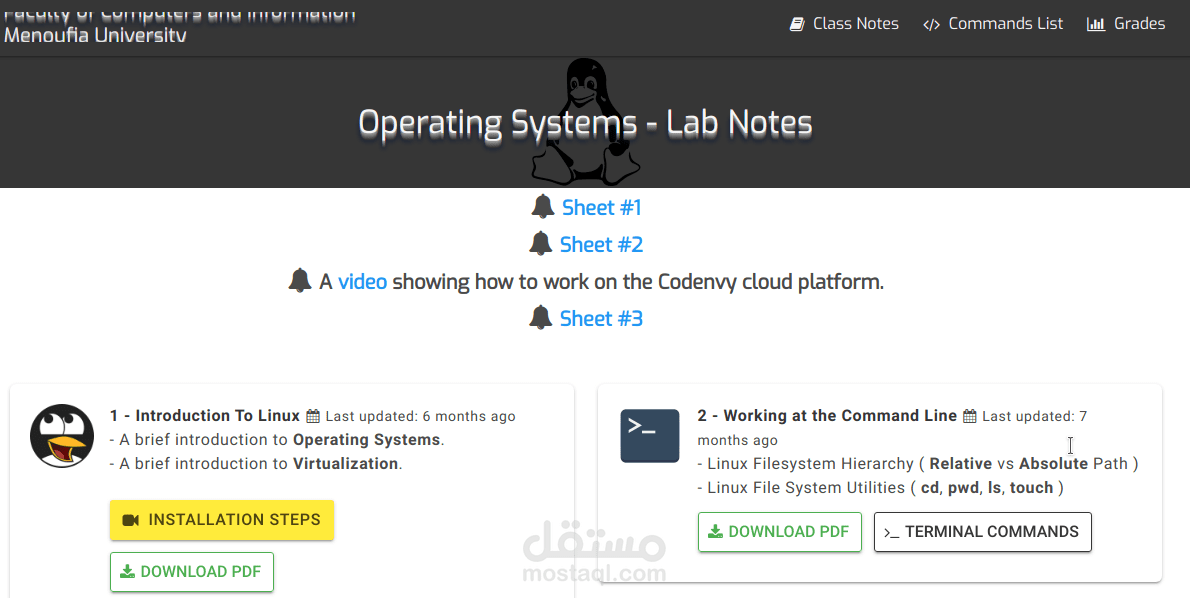Open the Sheet #2 link

click(x=601, y=244)
